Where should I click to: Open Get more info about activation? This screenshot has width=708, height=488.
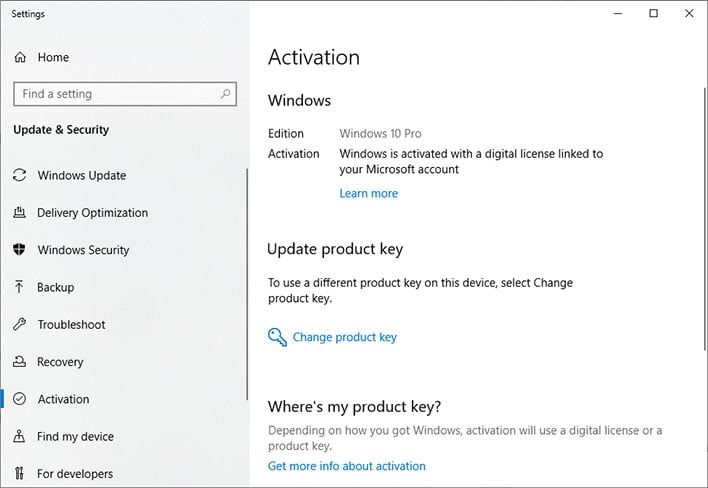point(346,466)
